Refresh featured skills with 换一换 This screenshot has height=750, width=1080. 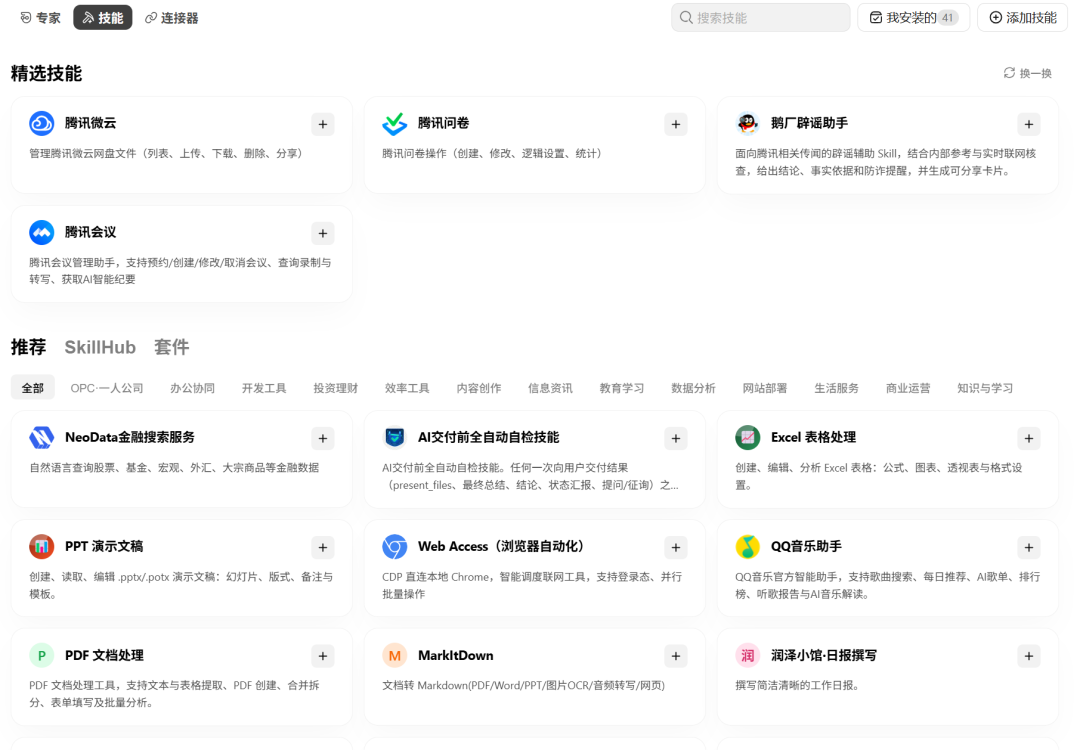pyautogui.click(x=1028, y=73)
